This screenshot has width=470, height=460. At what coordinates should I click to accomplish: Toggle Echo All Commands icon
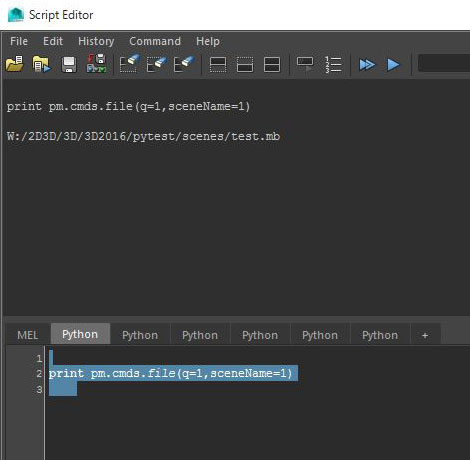[305, 64]
